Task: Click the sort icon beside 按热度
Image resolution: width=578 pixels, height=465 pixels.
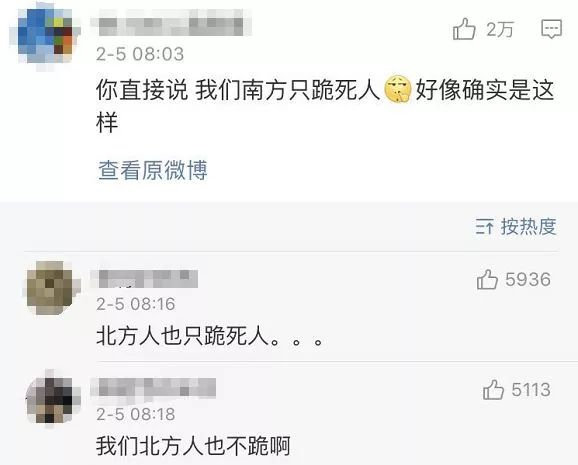Action: (484, 227)
